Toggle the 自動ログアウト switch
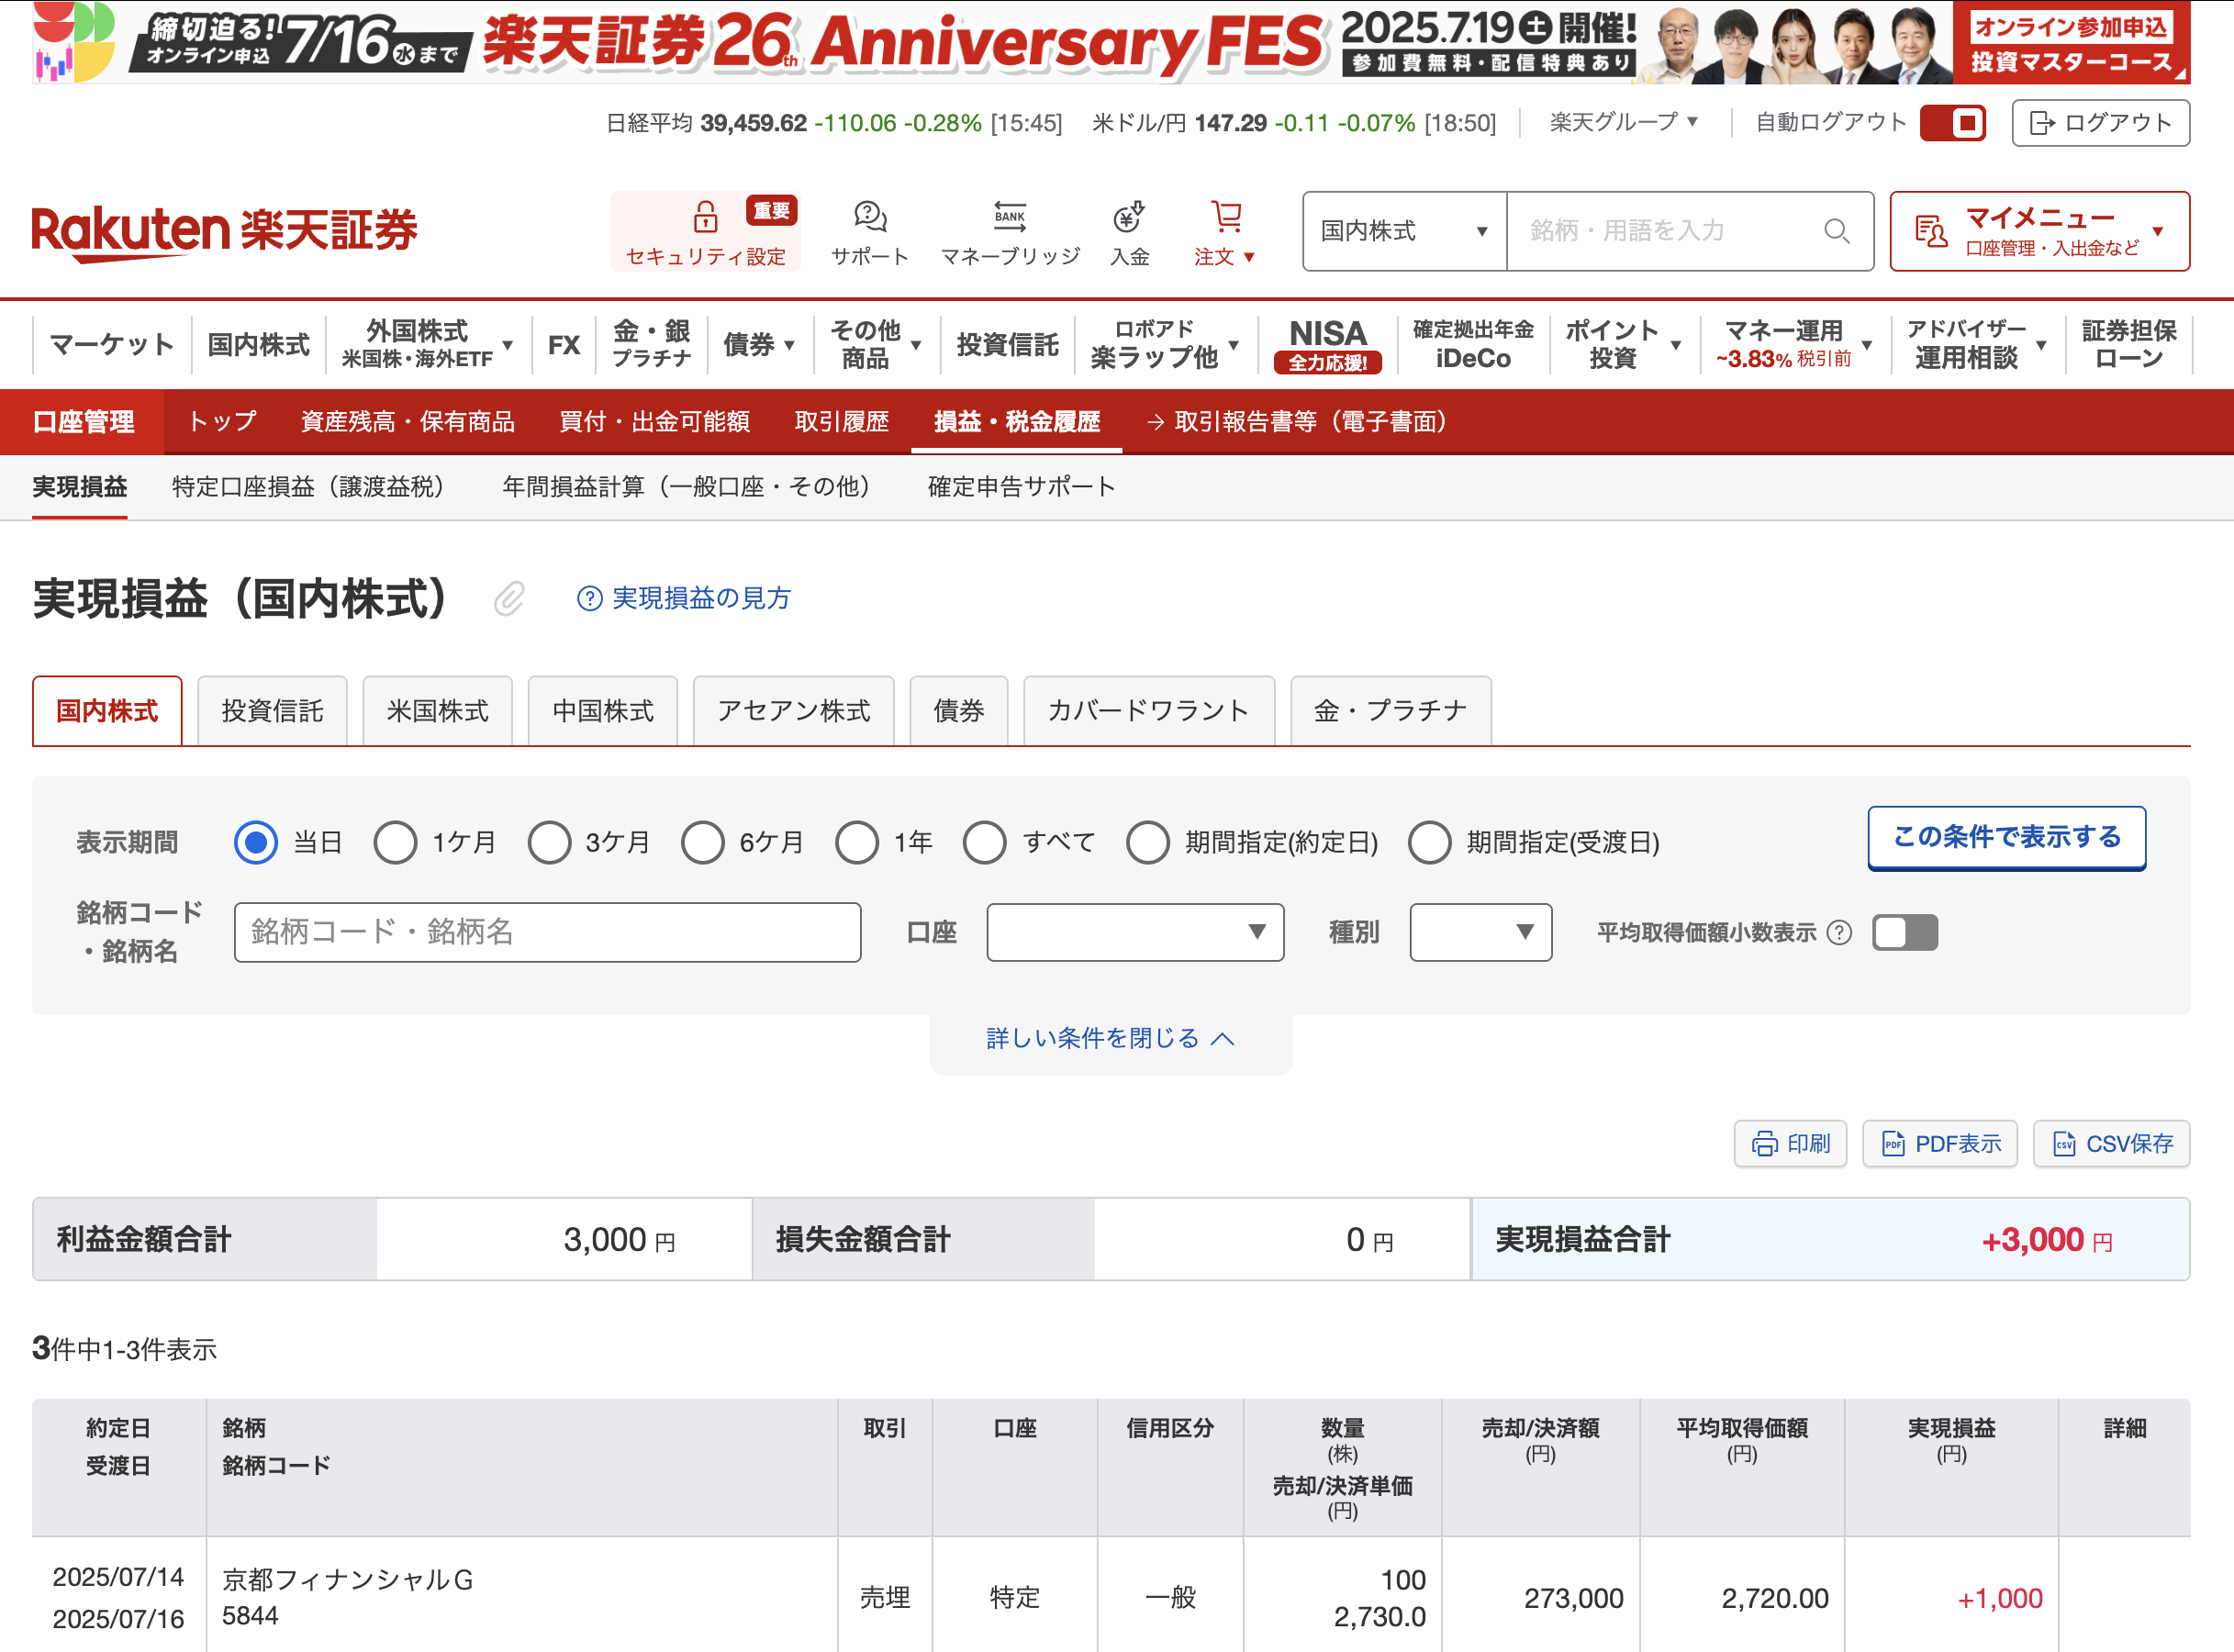Image resolution: width=2234 pixels, height=1652 pixels. pyautogui.click(x=1953, y=123)
